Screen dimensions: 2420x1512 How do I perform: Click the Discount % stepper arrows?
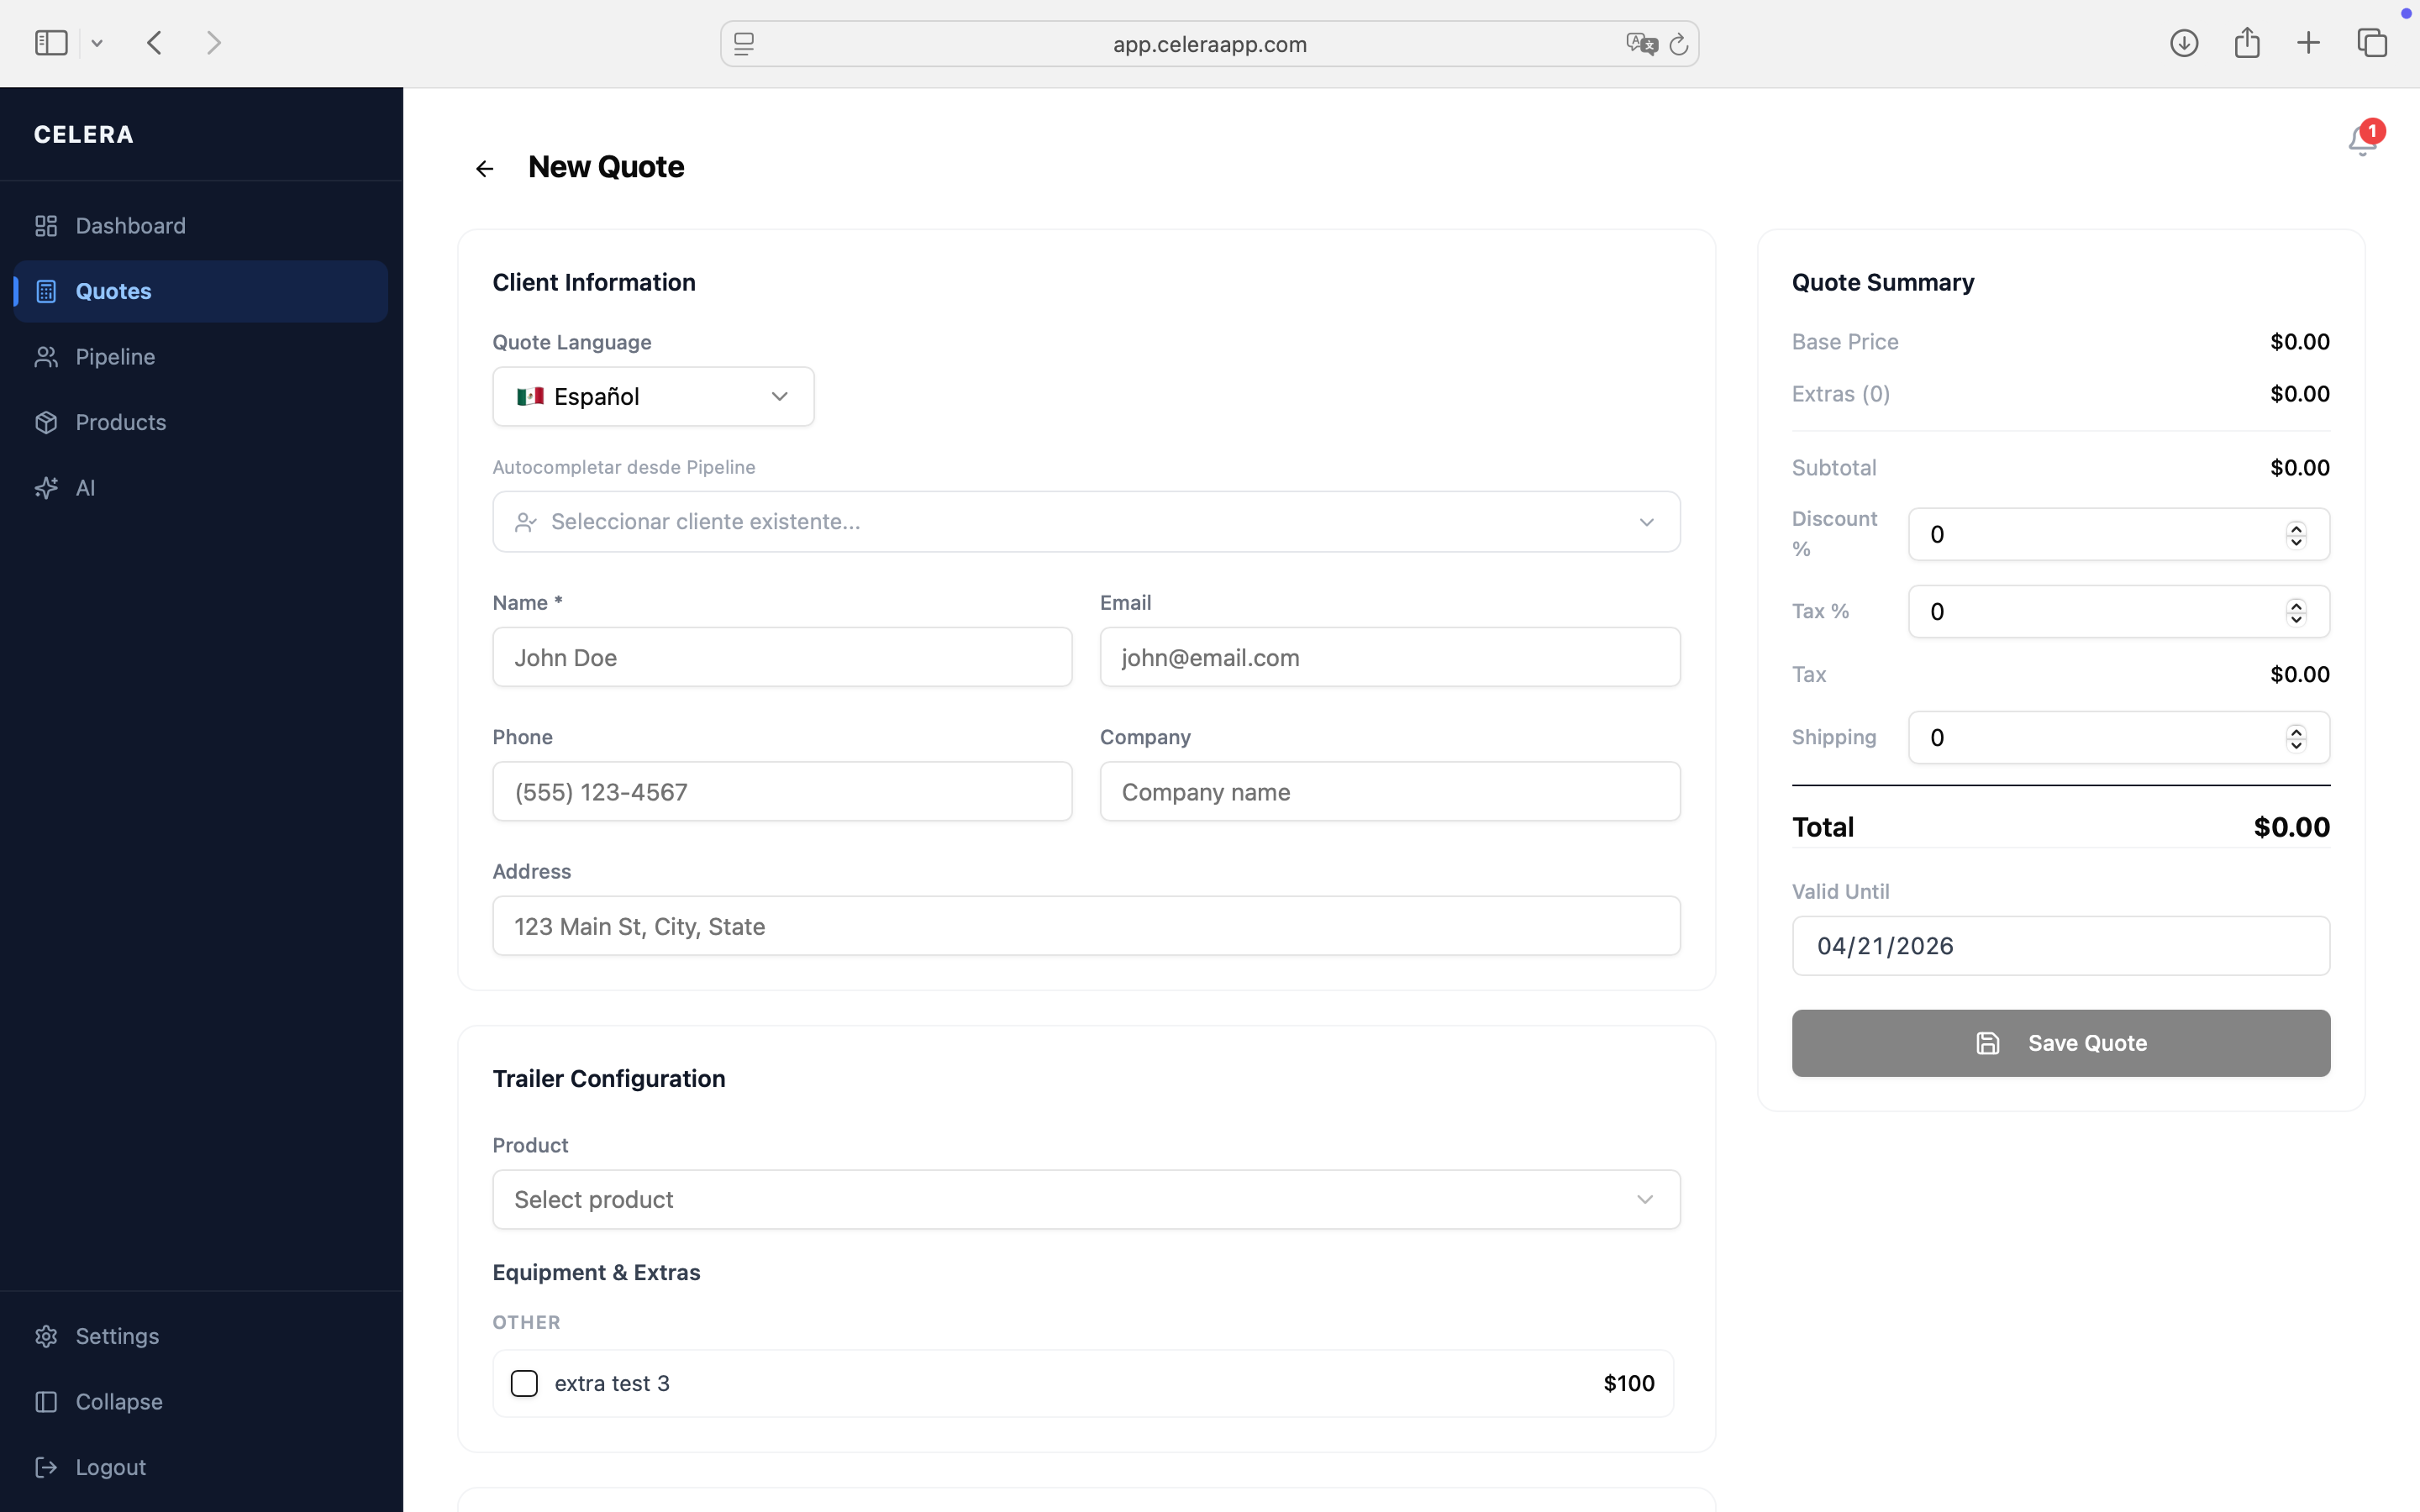(2296, 535)
